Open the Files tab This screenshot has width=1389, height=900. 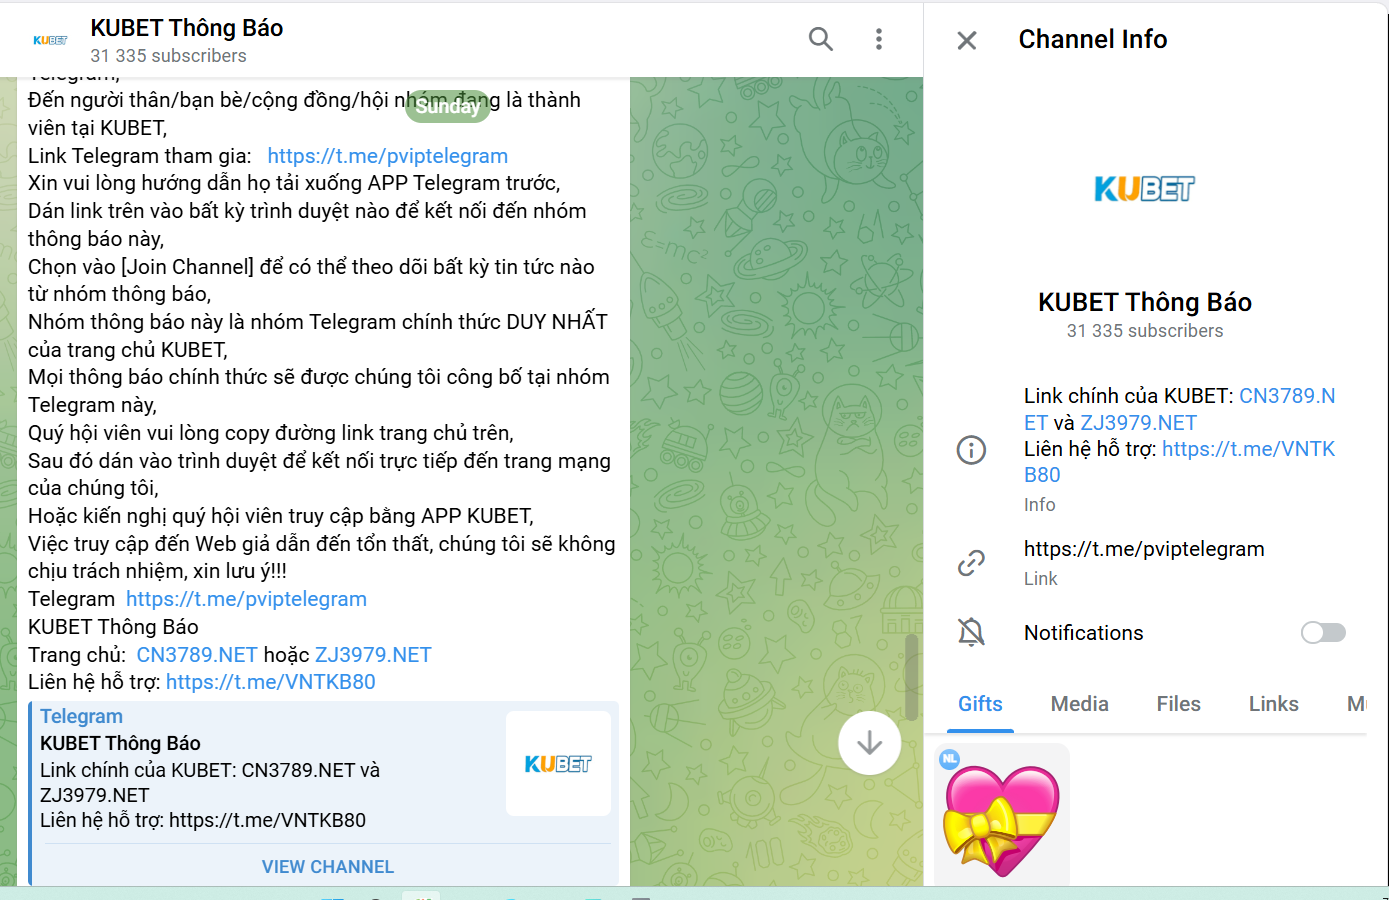pyautogui.click(x=1178, y=704)
